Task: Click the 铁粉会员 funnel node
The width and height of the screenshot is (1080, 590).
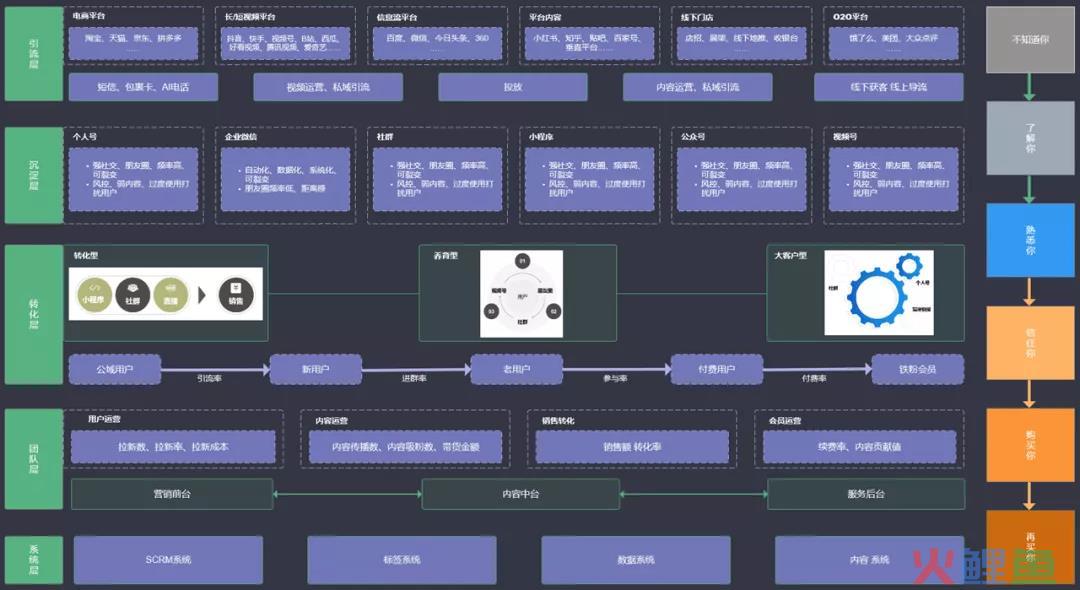Action: [917, 369]
